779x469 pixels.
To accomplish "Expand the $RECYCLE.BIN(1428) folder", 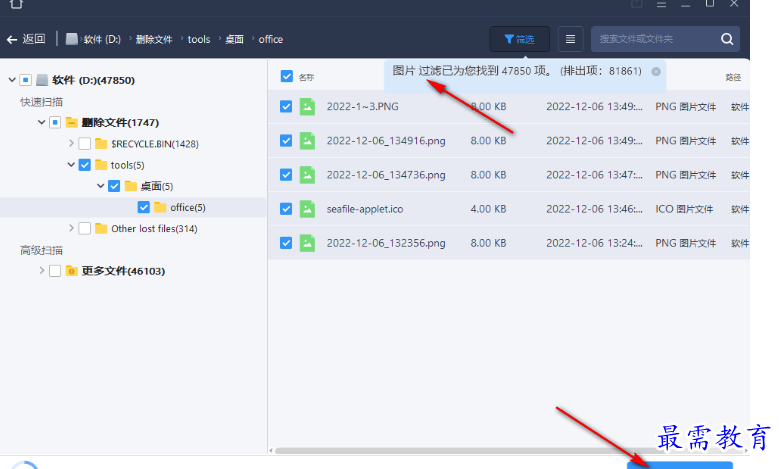I will [71, 143].
